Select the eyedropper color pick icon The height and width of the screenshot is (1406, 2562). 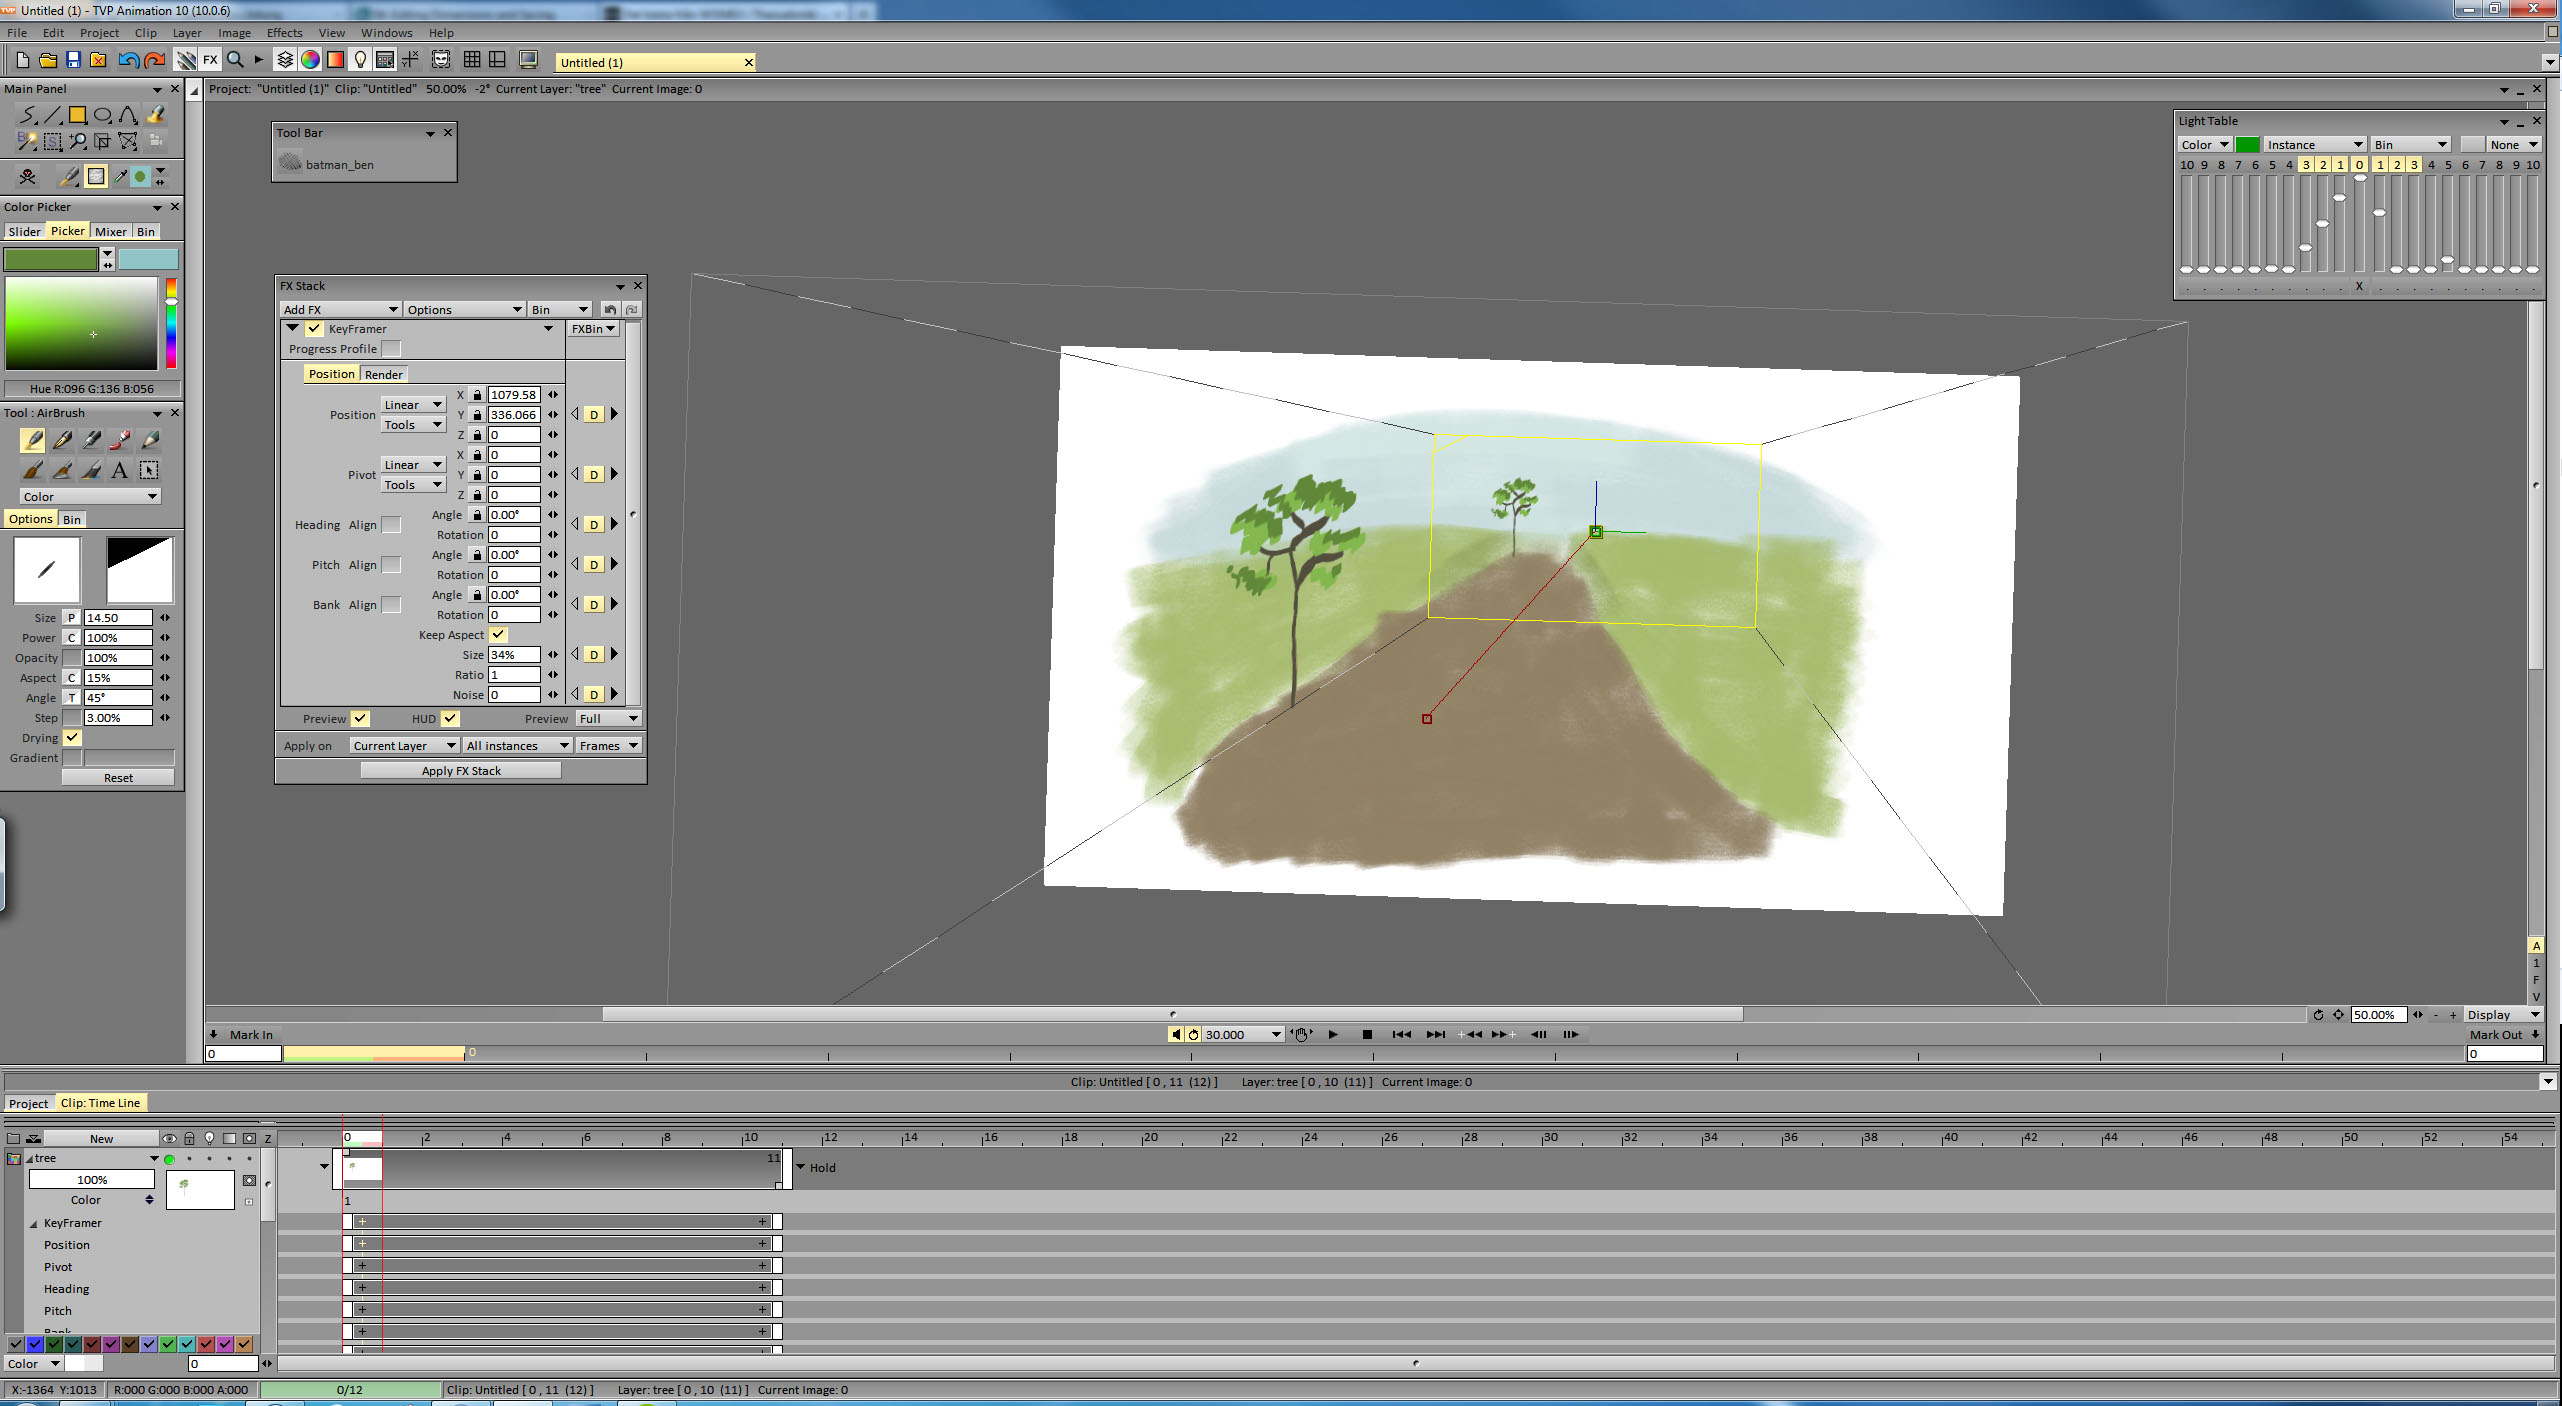pos(120,177)
